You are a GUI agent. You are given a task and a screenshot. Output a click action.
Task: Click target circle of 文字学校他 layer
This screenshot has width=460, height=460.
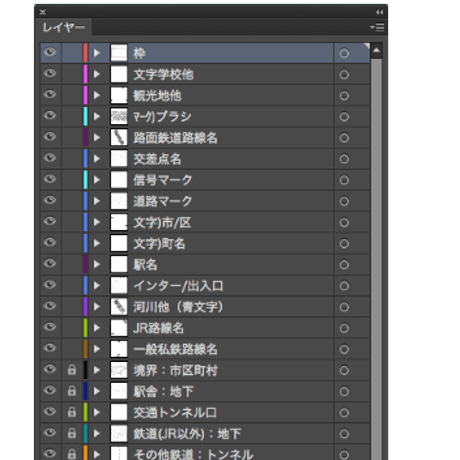344,74
